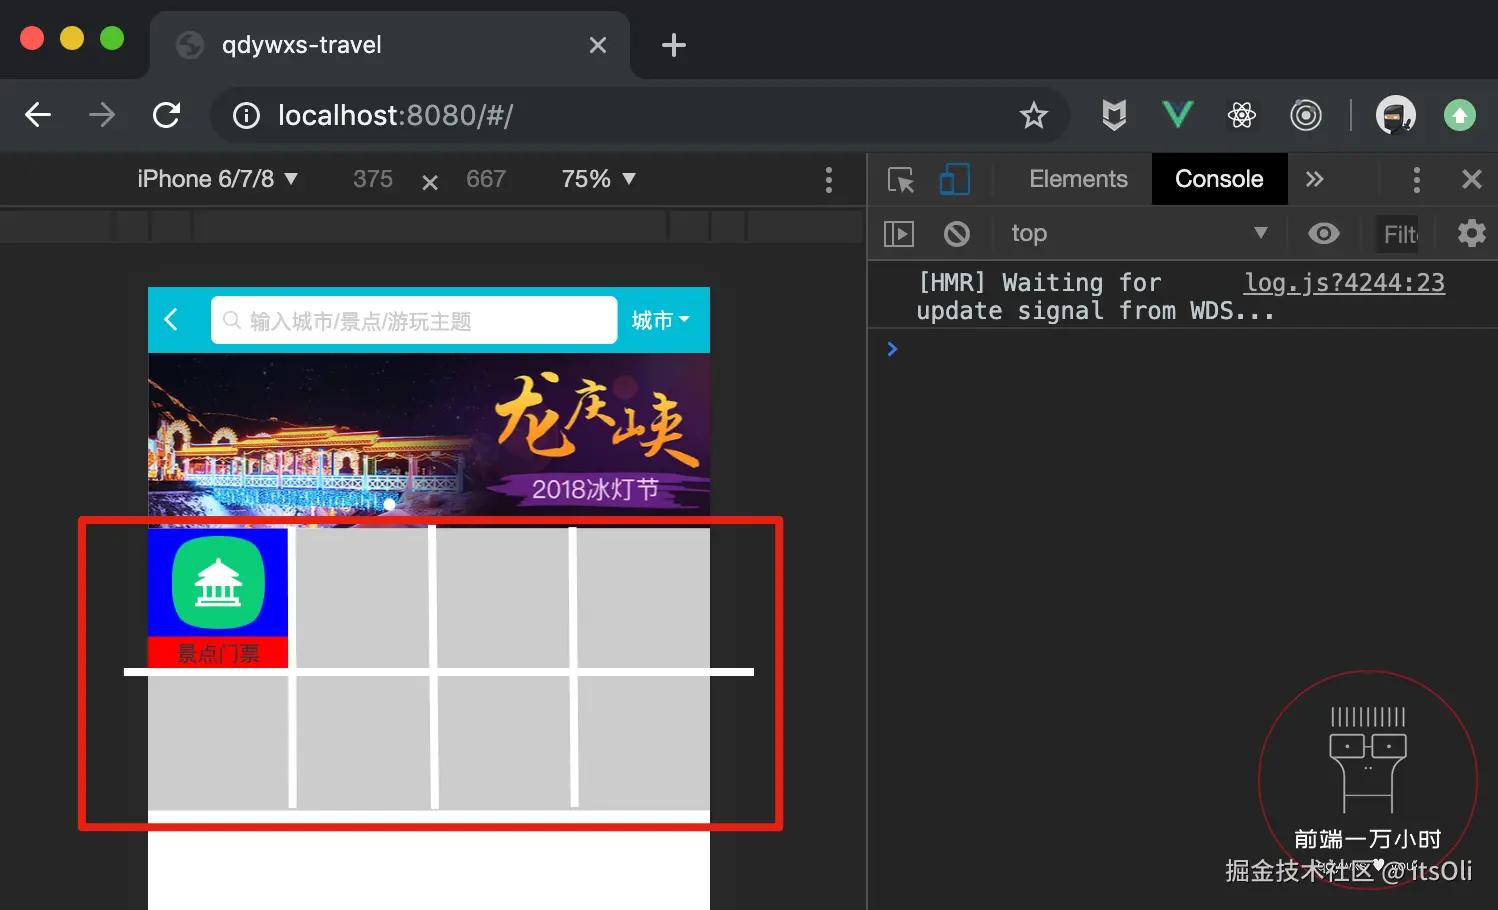Show the console sidebar
This screenshot has width=1498, height=910.
[899, 234]
